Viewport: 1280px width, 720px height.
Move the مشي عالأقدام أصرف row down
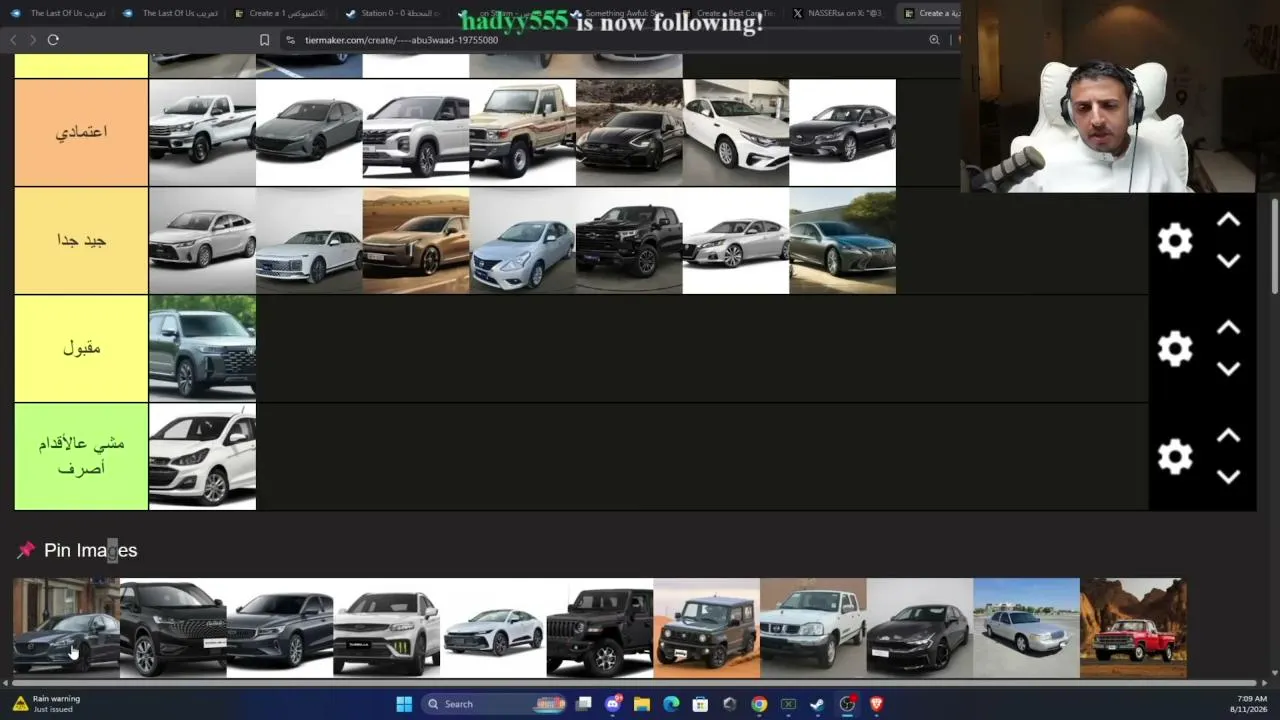tap(1228, 477)
